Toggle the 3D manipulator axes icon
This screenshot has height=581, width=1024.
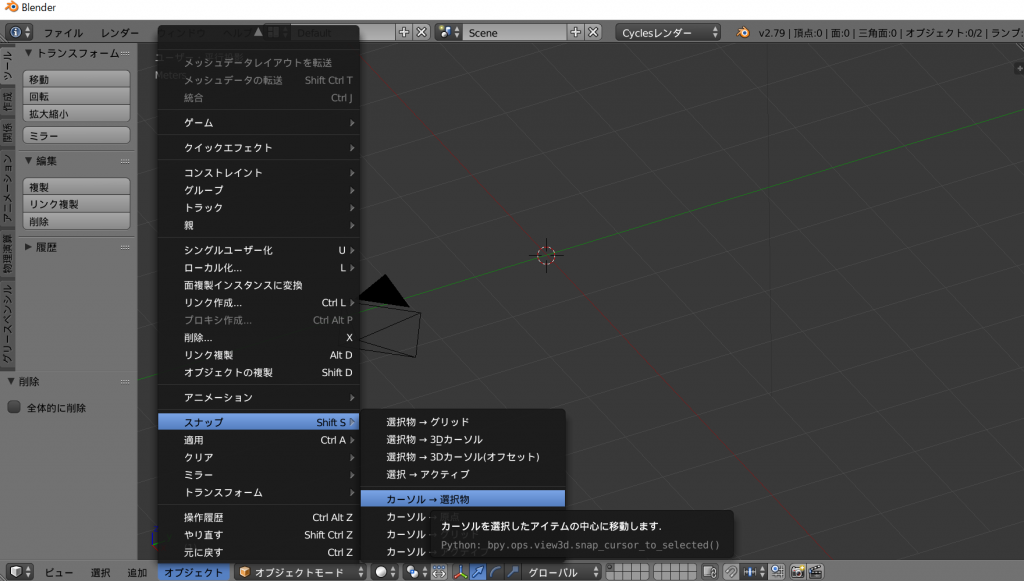461,572
